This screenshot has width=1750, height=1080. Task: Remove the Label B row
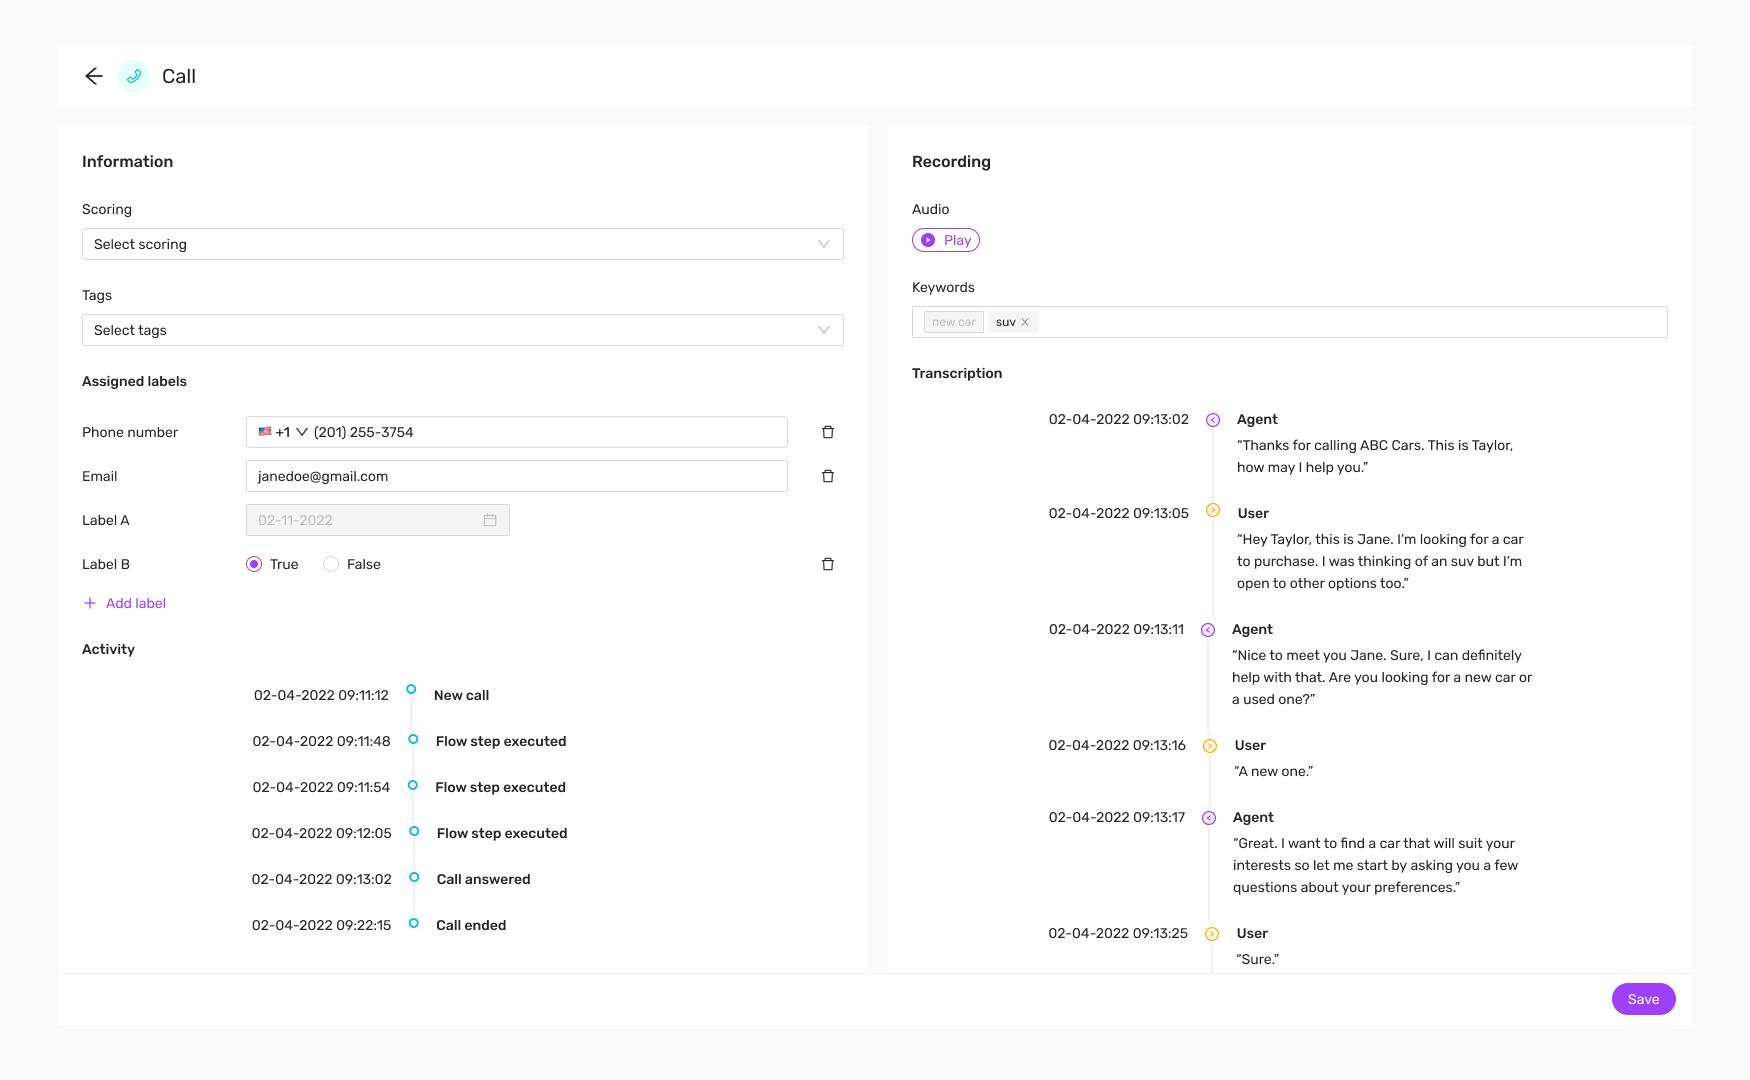coord(828,564)
